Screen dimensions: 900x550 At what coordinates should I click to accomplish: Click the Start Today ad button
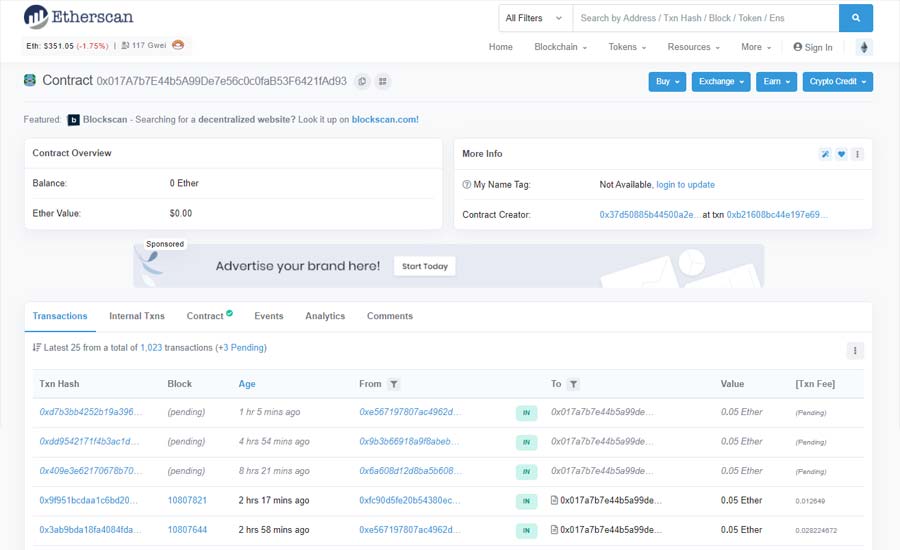pos(425,266)
